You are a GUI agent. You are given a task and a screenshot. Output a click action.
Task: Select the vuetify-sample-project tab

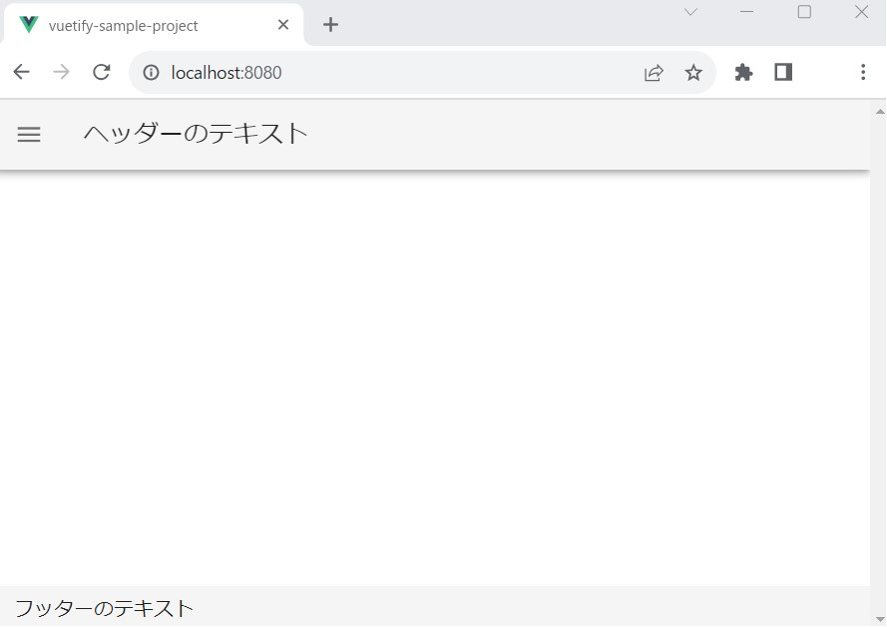[x=153, y=25]
